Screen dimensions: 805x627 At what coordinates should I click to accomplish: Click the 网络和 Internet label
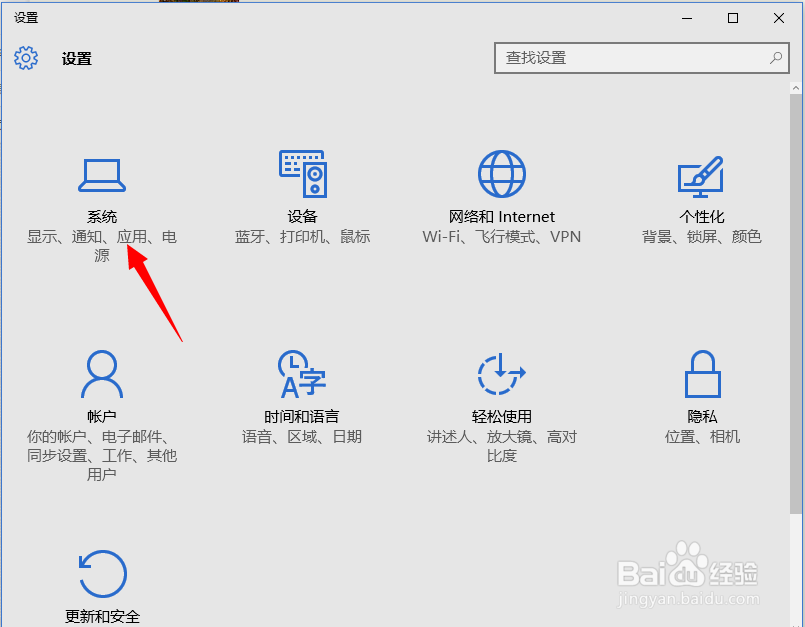coord(502,217)
